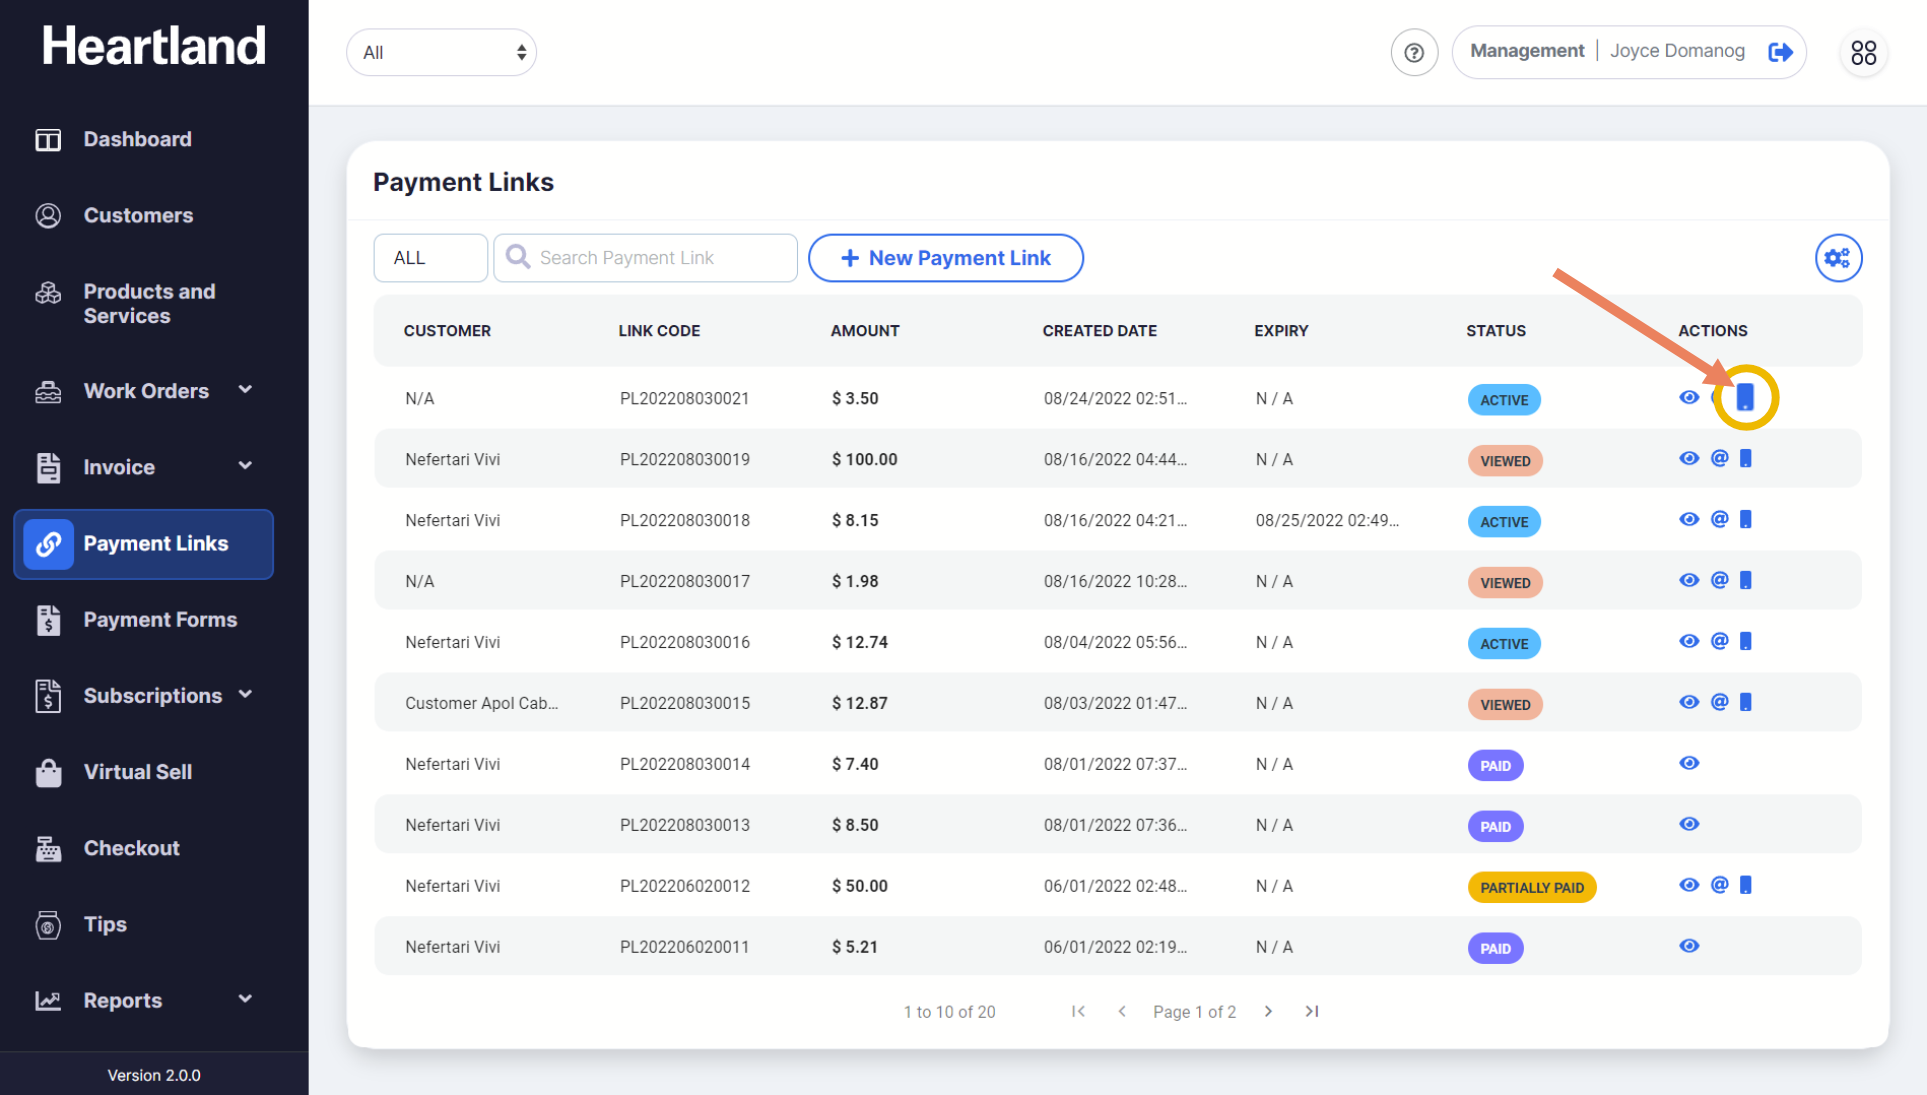Image resolution: width=1927 pixels, height=1095 pixels.
Task: Send email for link PL202208030019
Action: click(x=1719, y=459)
